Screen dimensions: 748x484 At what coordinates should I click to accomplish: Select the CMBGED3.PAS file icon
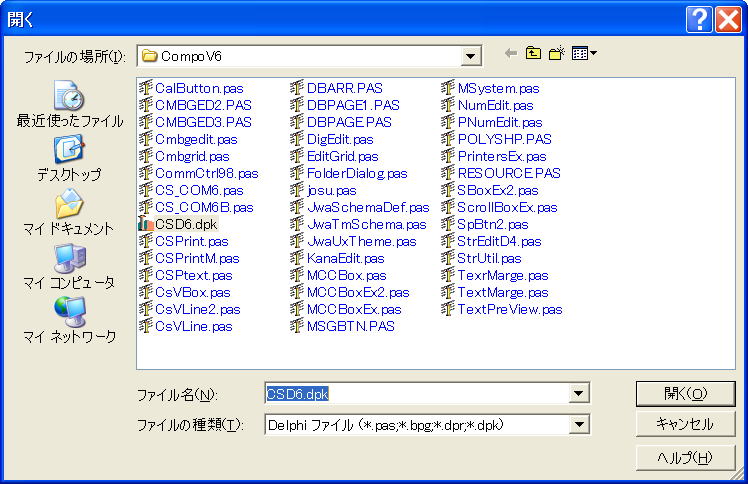(x=145, y=122)
